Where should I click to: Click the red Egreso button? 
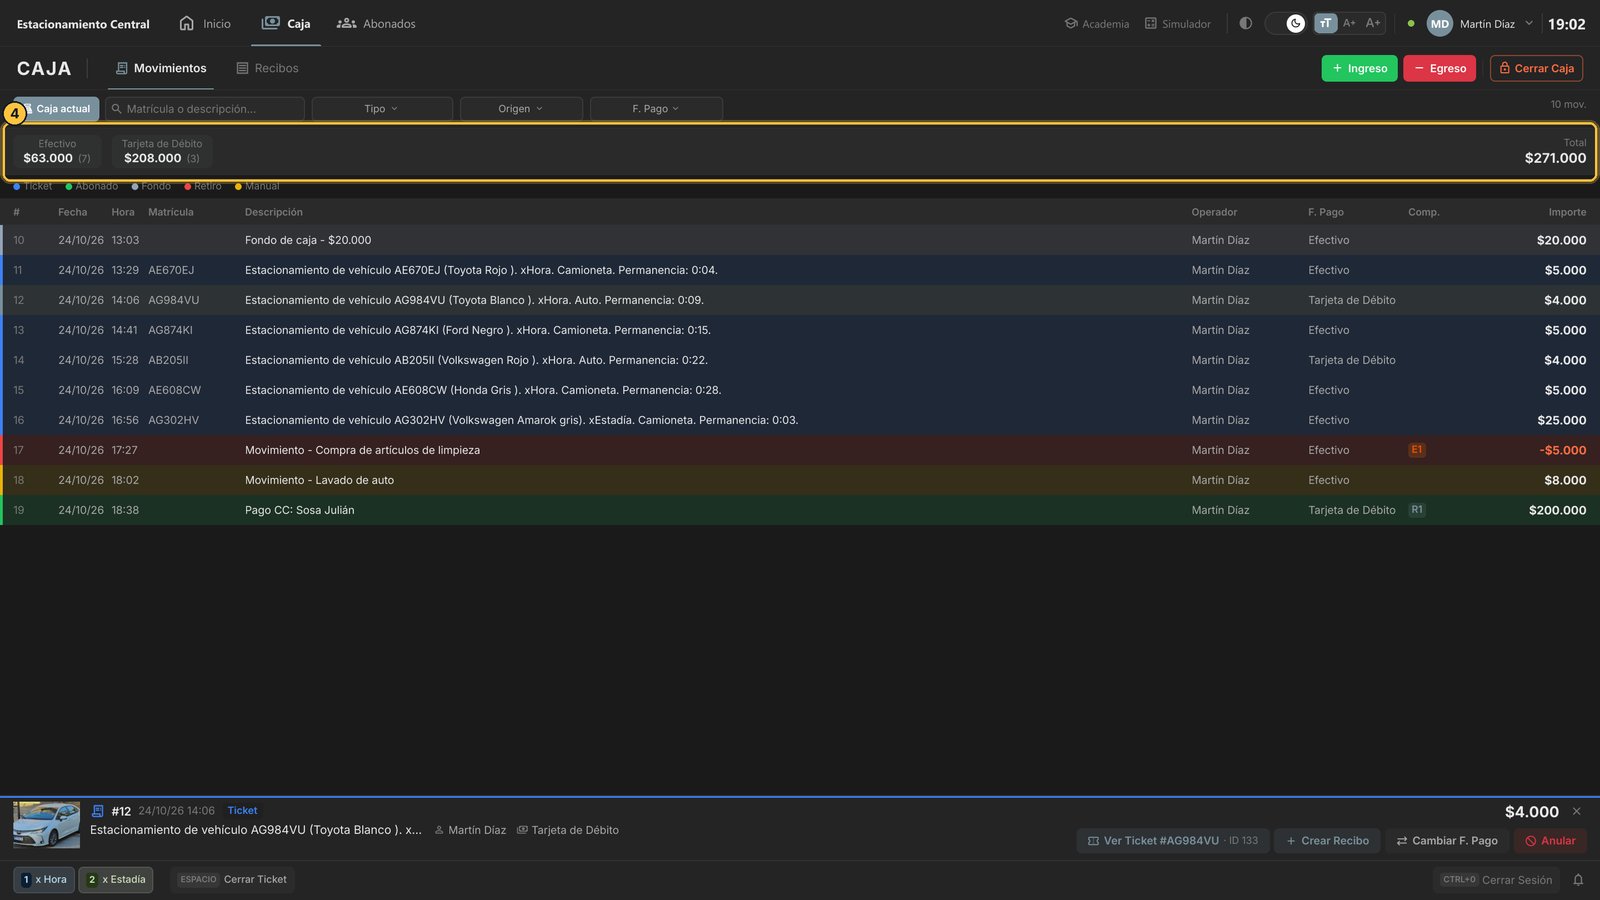tap(1439, 68)
